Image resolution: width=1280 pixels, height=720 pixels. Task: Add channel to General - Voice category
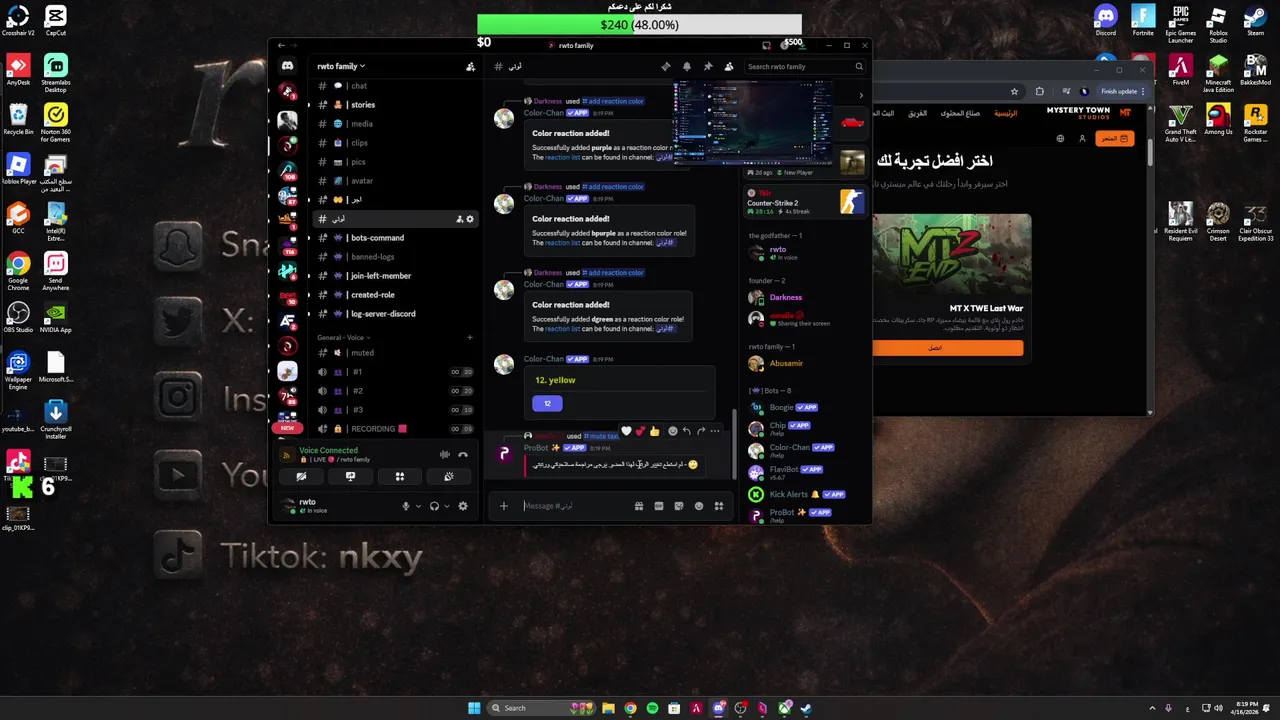click(x=469, y=338)
